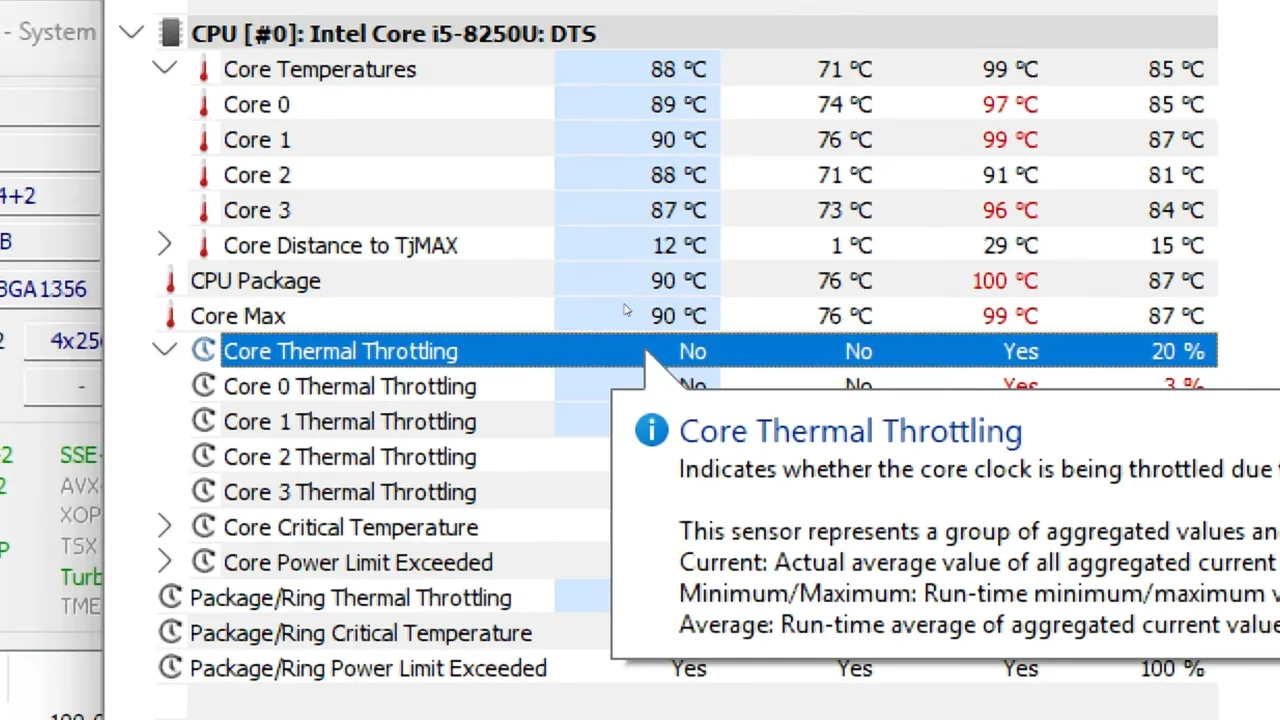The height and width of the screenshot is (720, 1280).
Task: Click the thermometer icon next to Core Max
Action: 170,316
